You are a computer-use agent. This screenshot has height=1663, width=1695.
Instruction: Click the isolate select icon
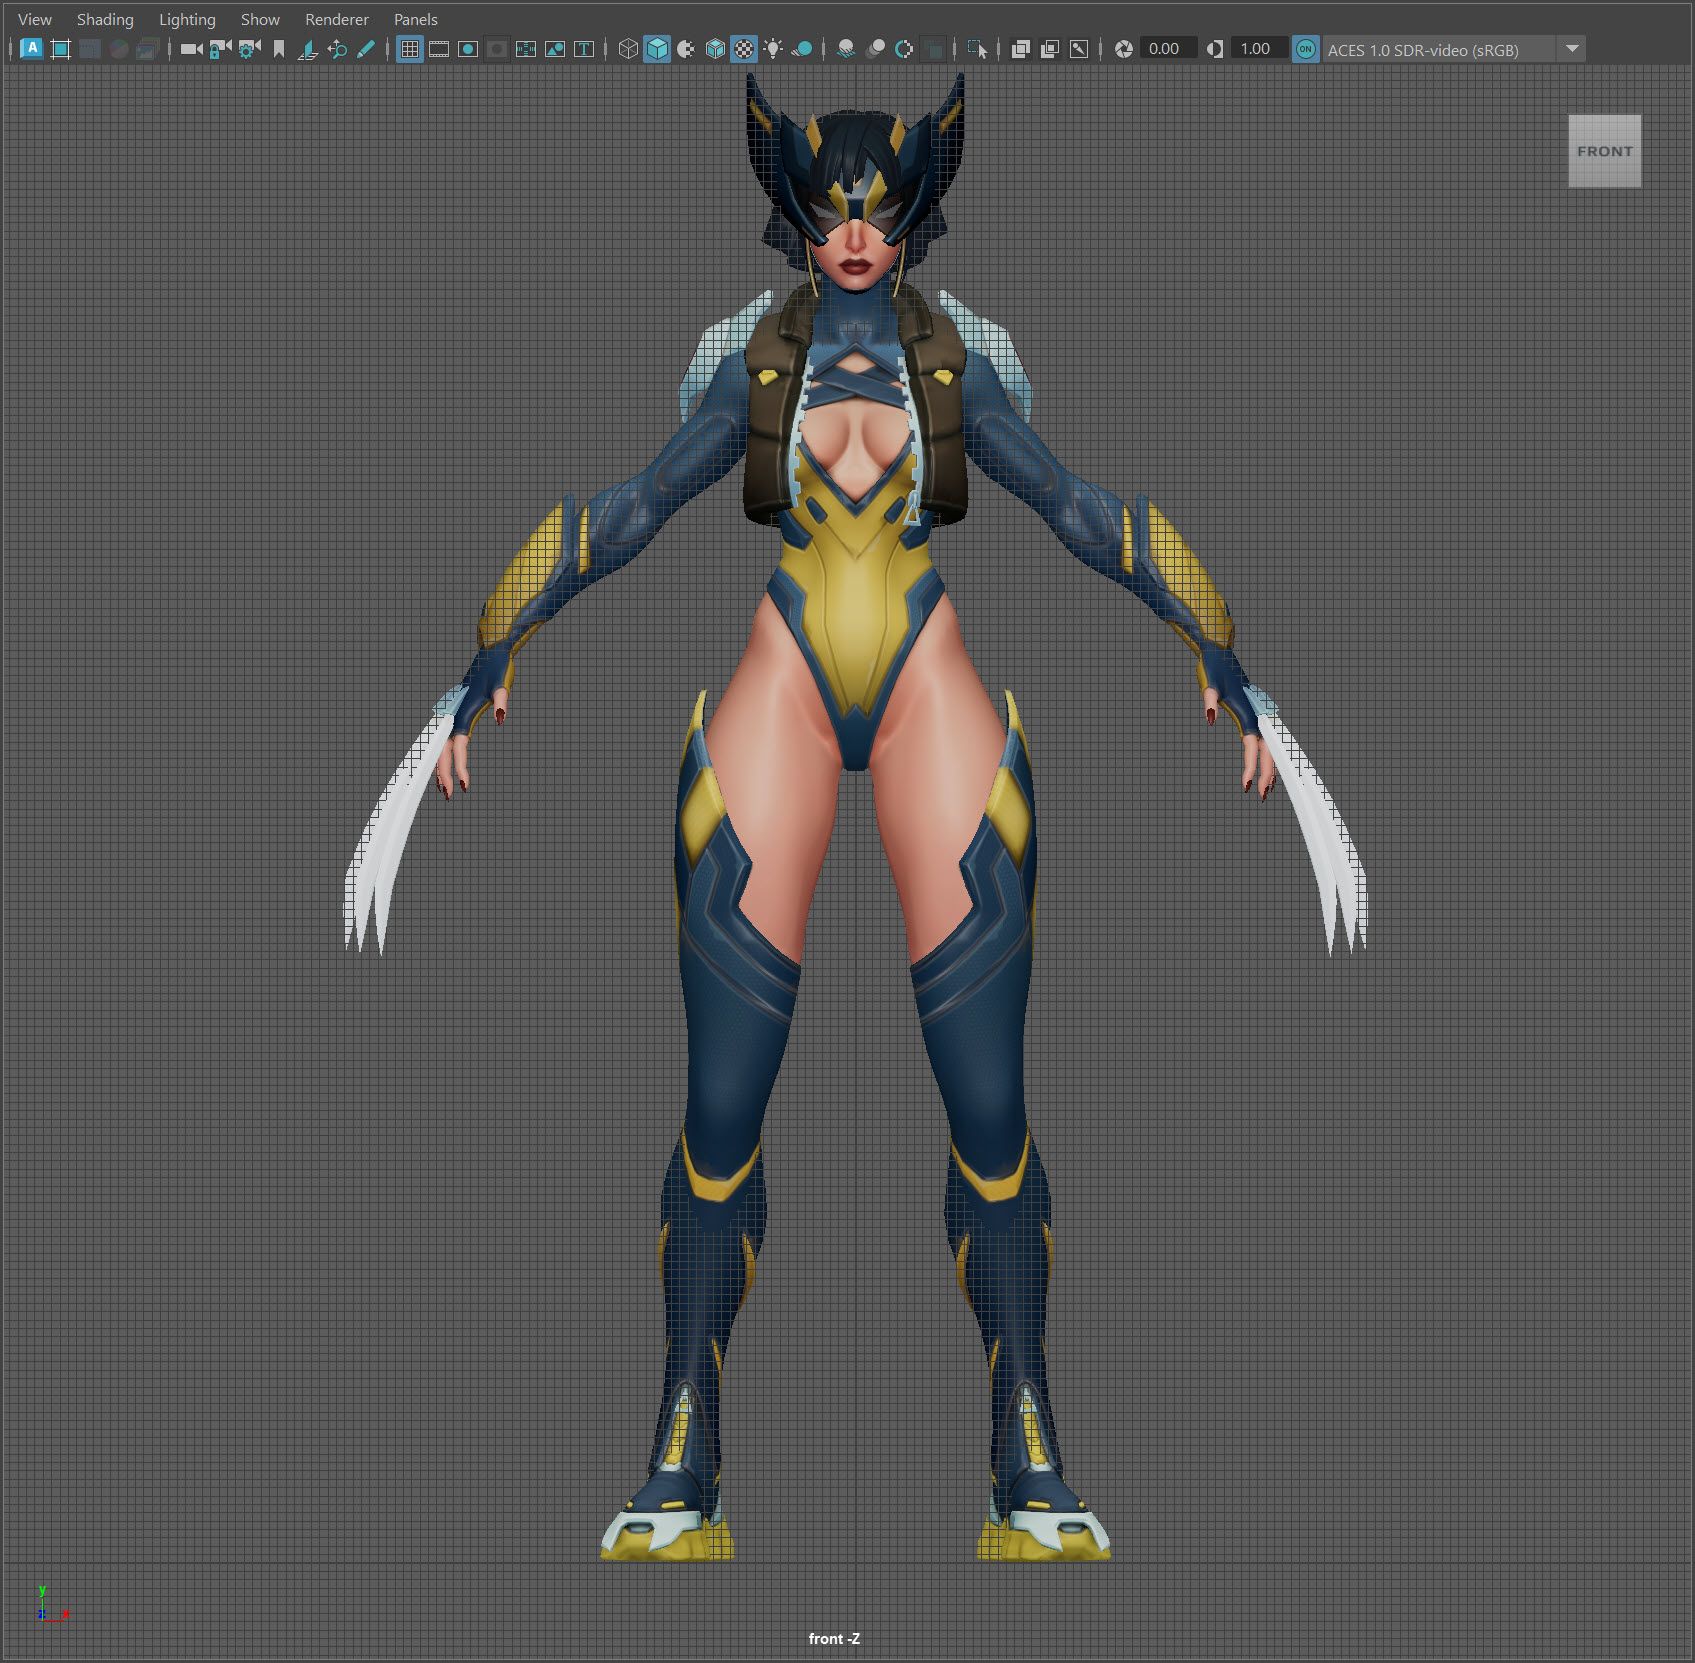977,49
